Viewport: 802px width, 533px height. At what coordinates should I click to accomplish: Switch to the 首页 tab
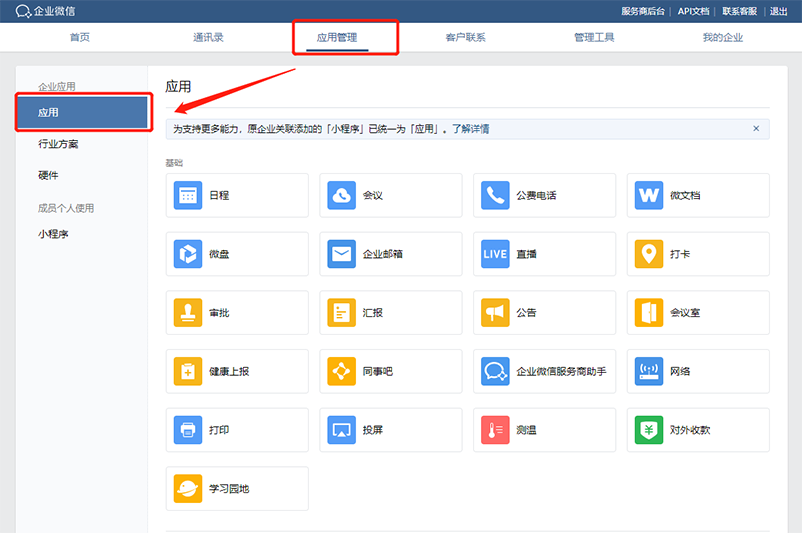(80, 37)
